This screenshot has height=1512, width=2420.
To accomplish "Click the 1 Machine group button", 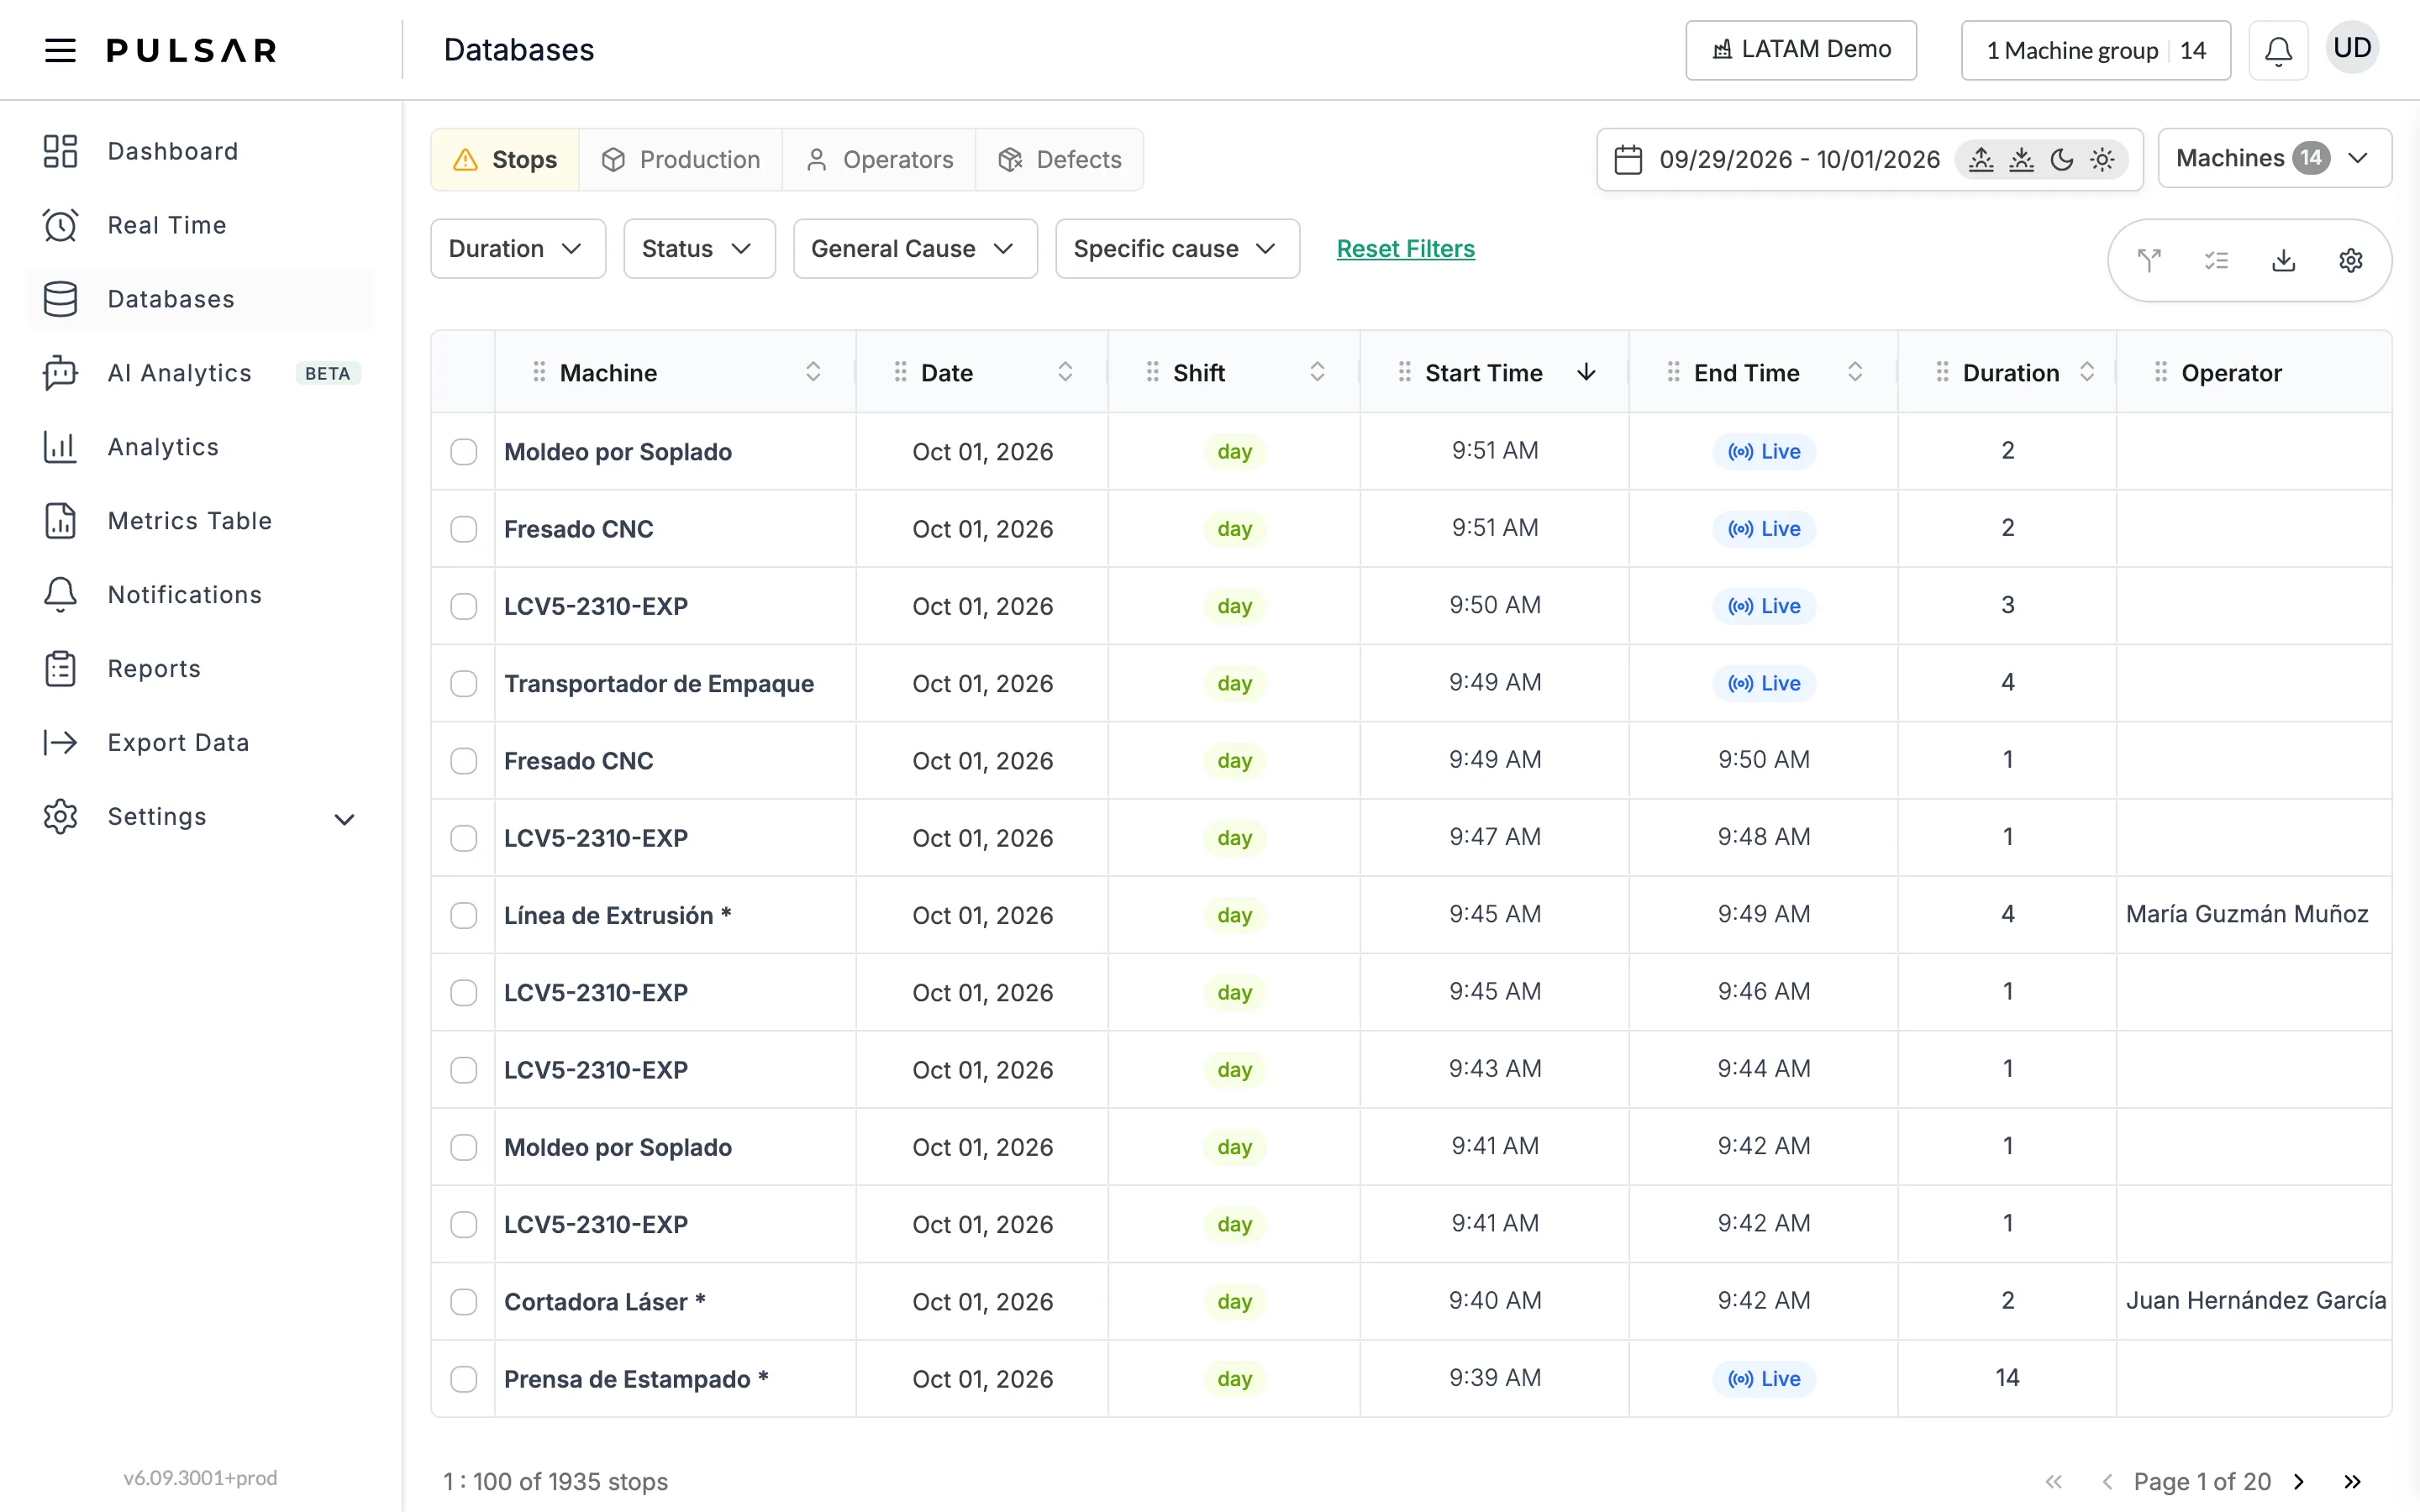I will pos(2095,50).
